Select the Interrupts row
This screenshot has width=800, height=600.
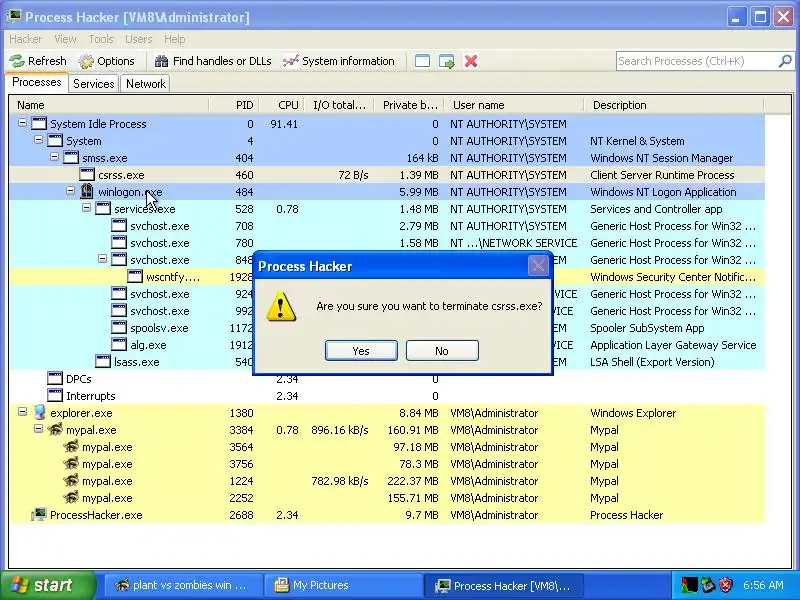pos(387,396)
